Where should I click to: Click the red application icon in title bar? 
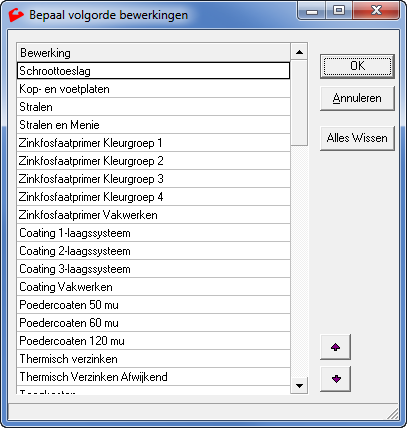click(x=16, y=15)
